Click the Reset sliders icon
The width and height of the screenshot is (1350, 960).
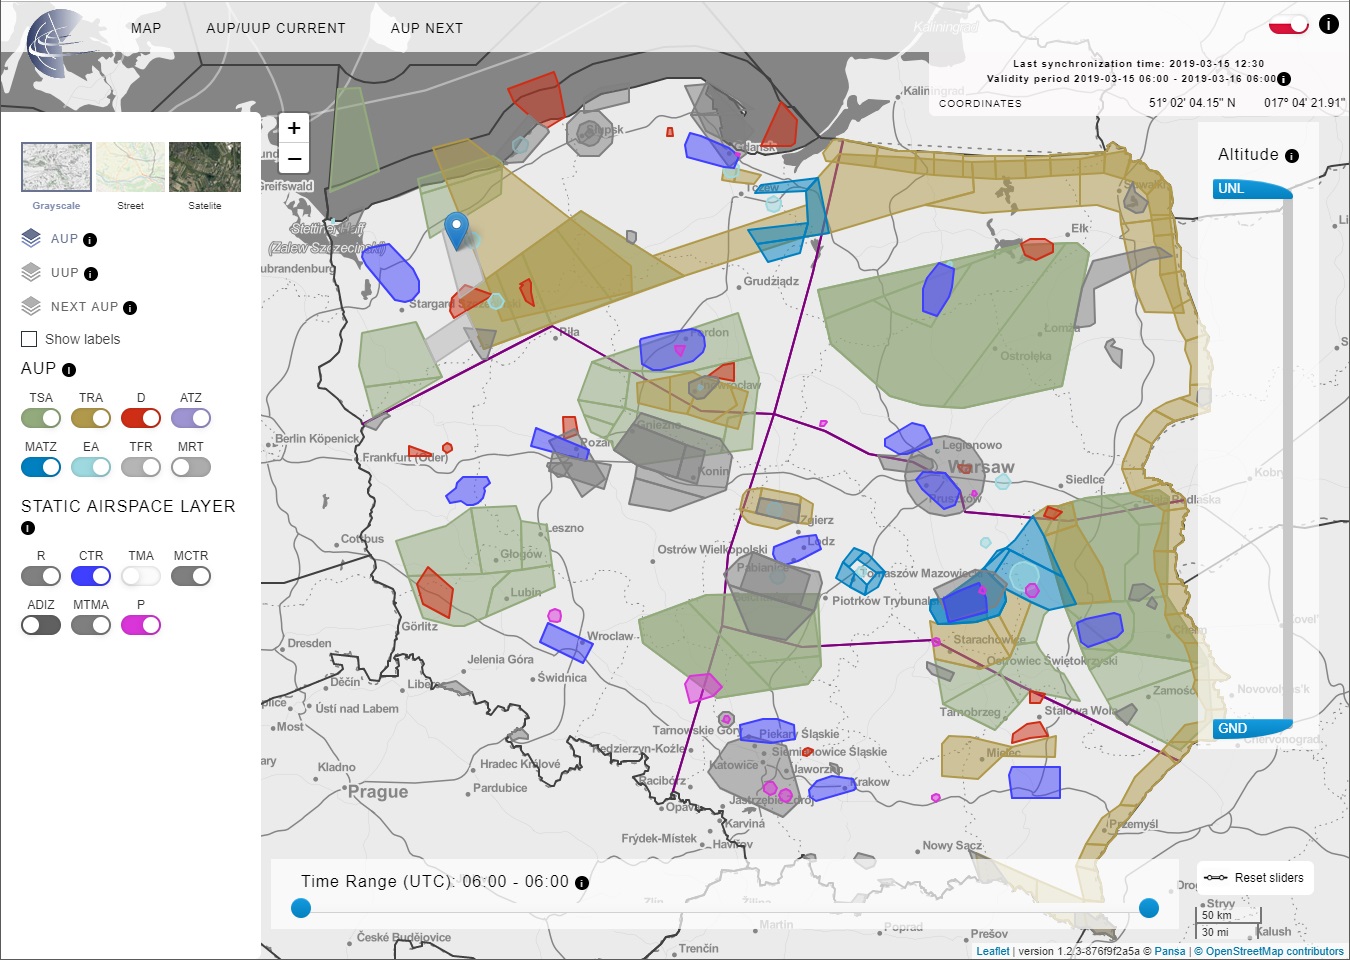click(x=1215, y=878)
